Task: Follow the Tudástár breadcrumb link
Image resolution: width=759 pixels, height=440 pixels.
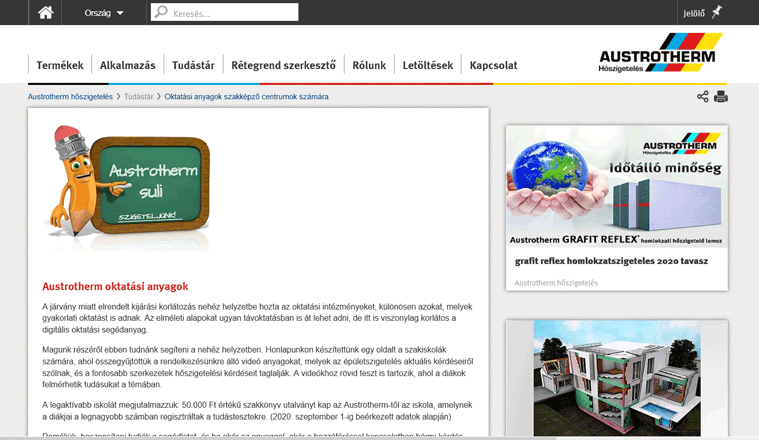Action: point(138,97)
